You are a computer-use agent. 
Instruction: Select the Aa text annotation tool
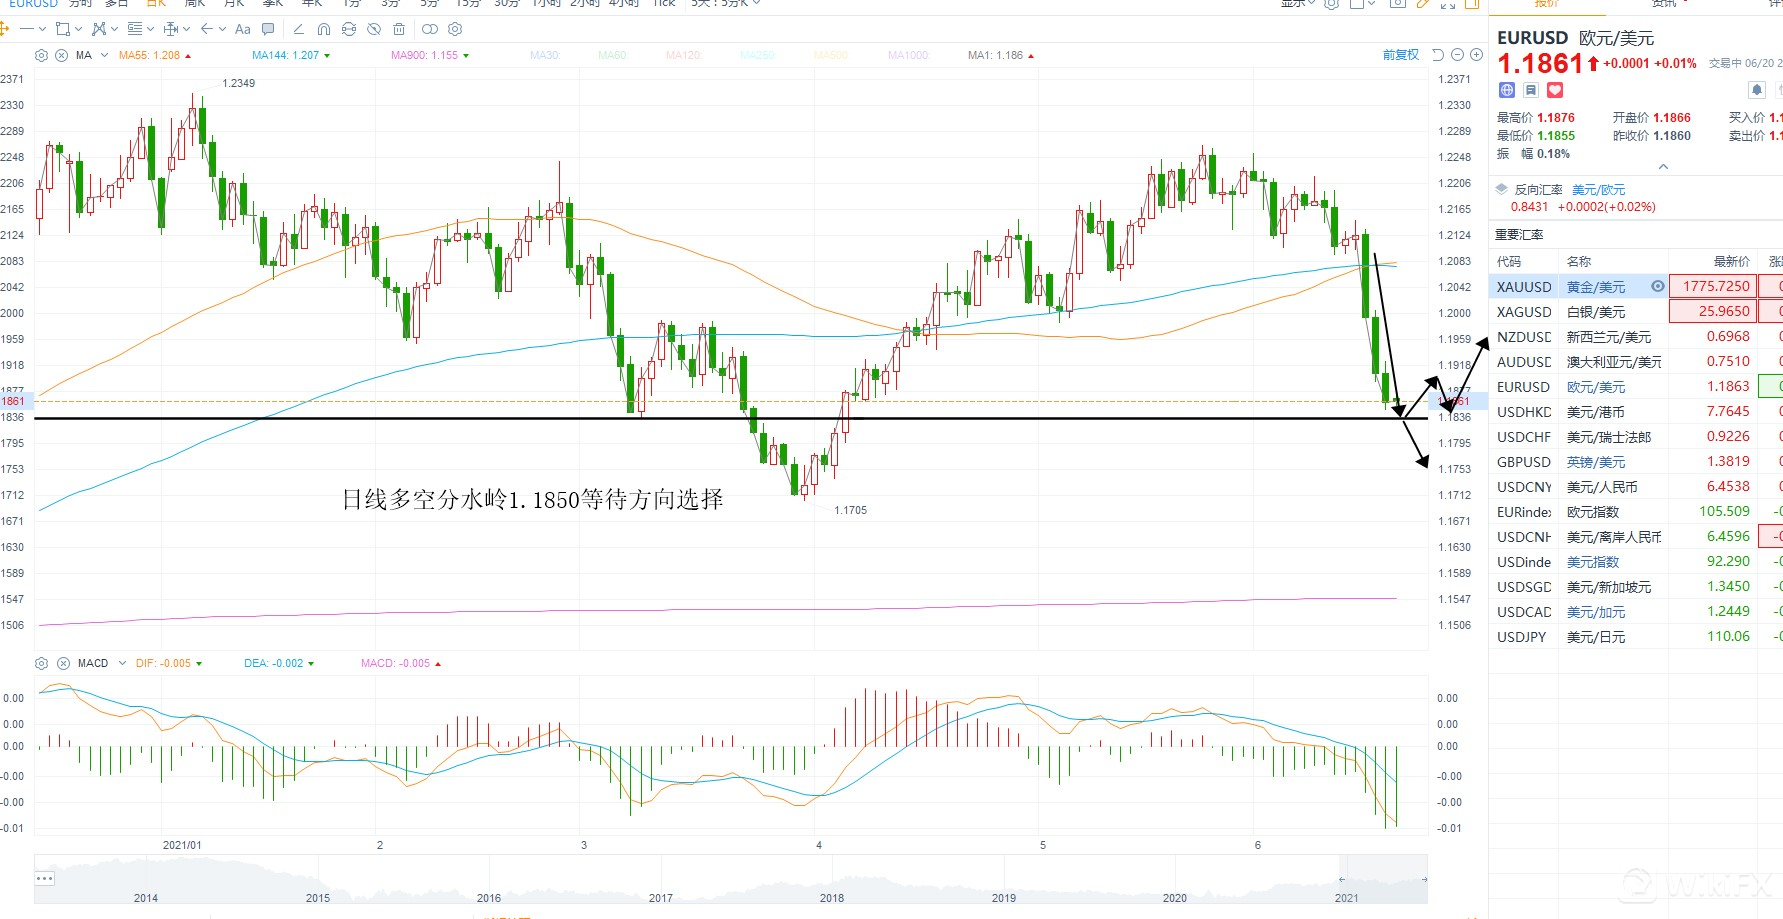242,29
